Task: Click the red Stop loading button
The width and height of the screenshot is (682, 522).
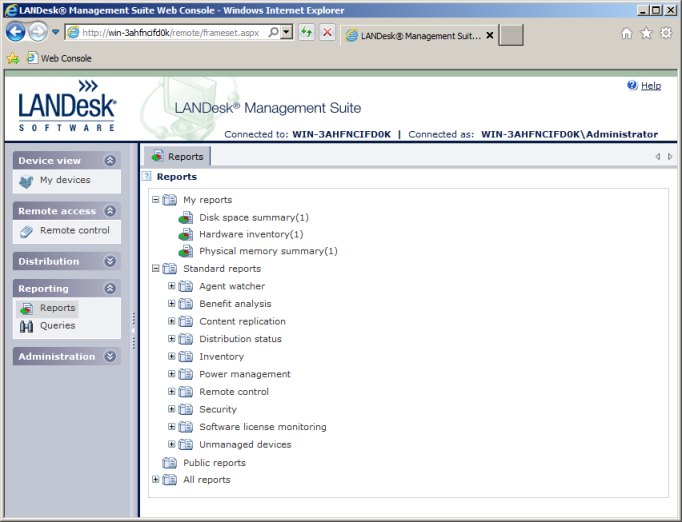Action: (x=328, y=32)
